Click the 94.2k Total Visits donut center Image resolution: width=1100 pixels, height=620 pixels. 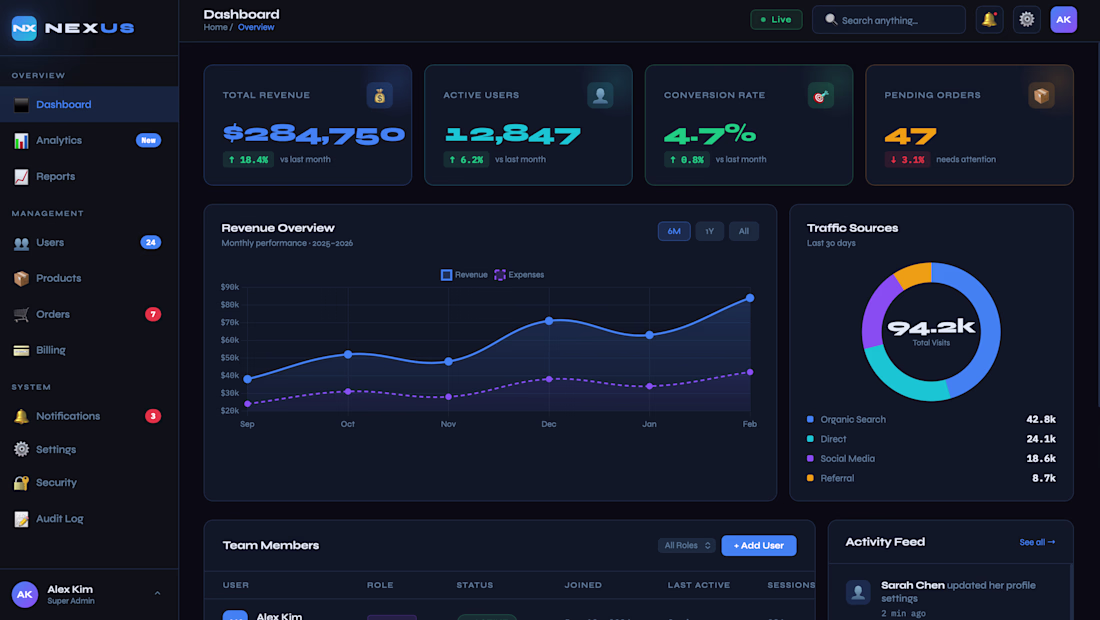pos(931,332)
